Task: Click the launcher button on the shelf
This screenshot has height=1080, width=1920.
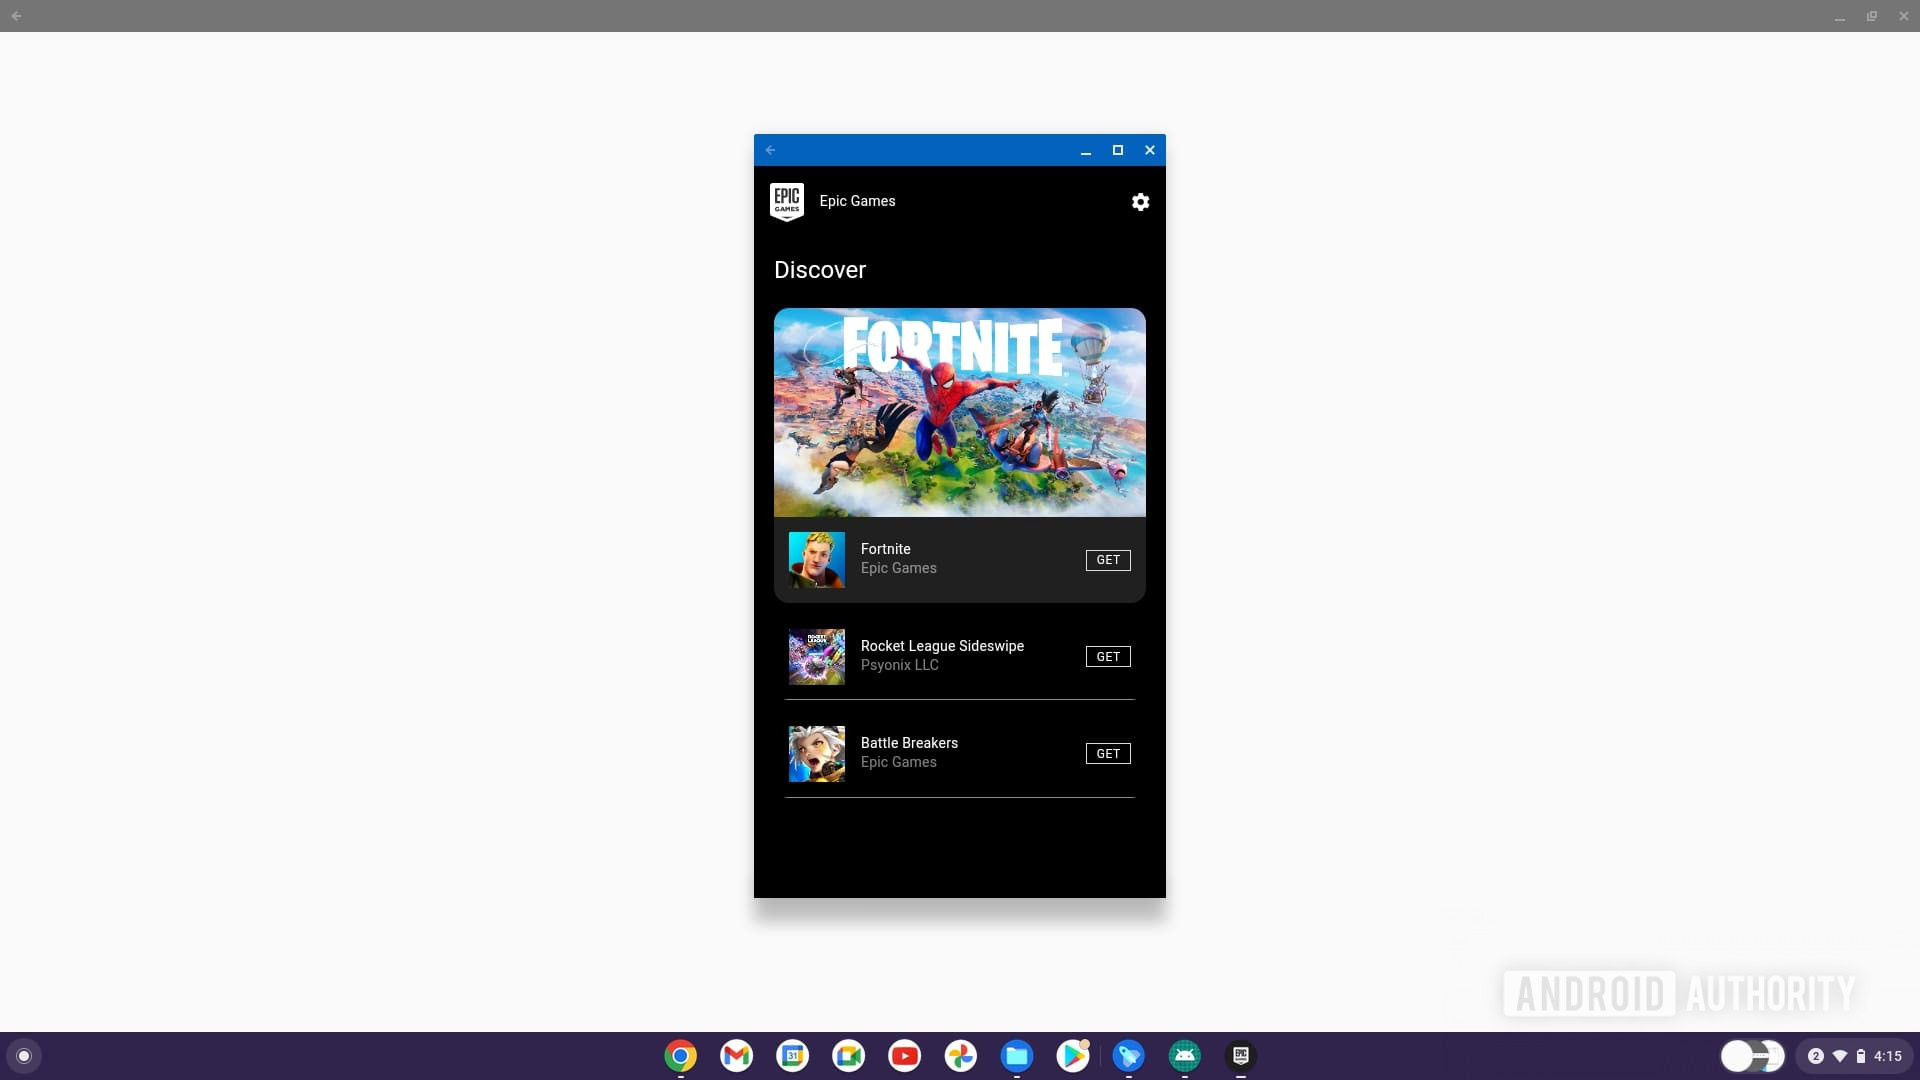Action: (x=24, y=1056)
